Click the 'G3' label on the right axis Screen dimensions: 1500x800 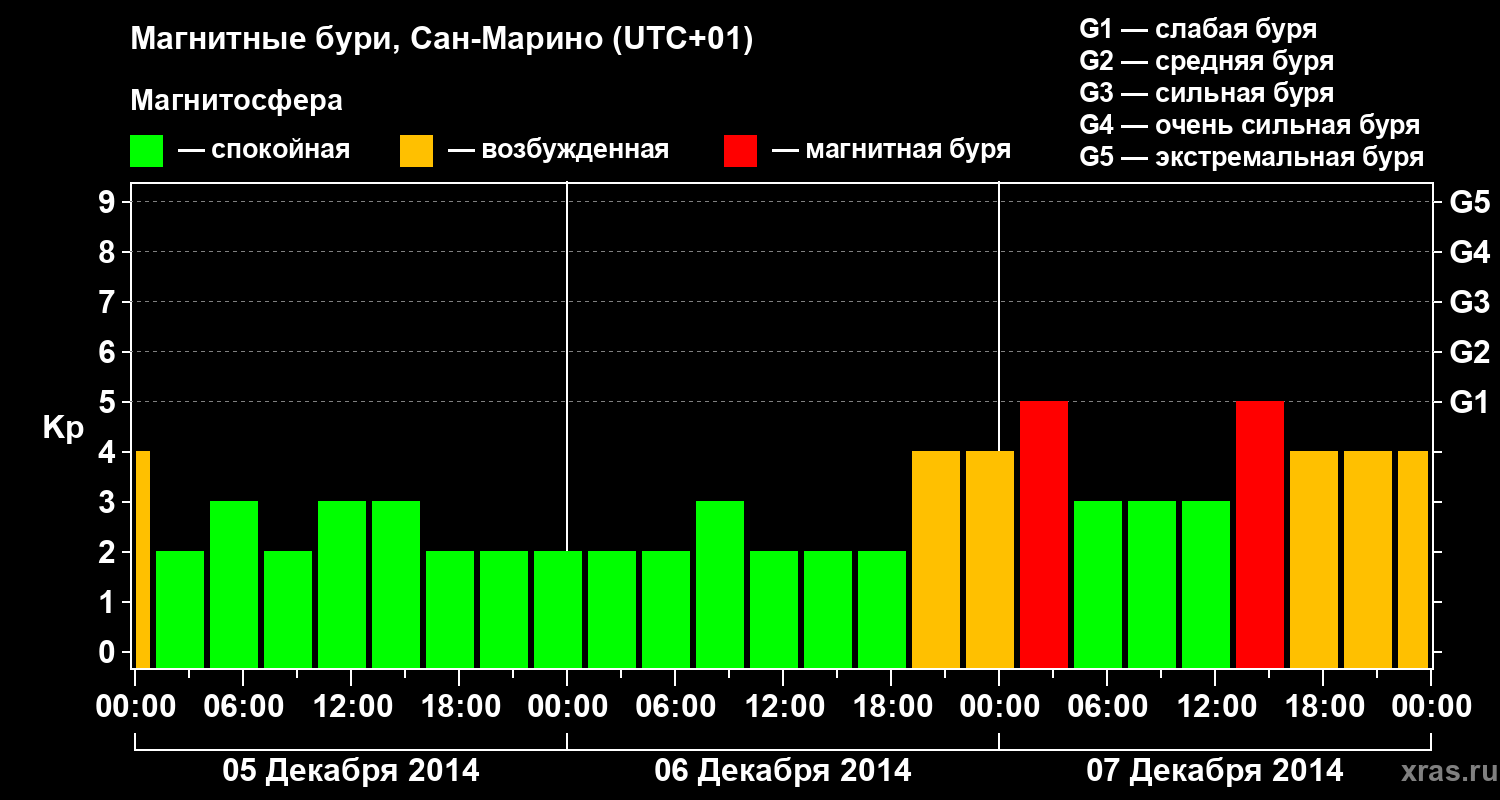[x=1469, y=302]
